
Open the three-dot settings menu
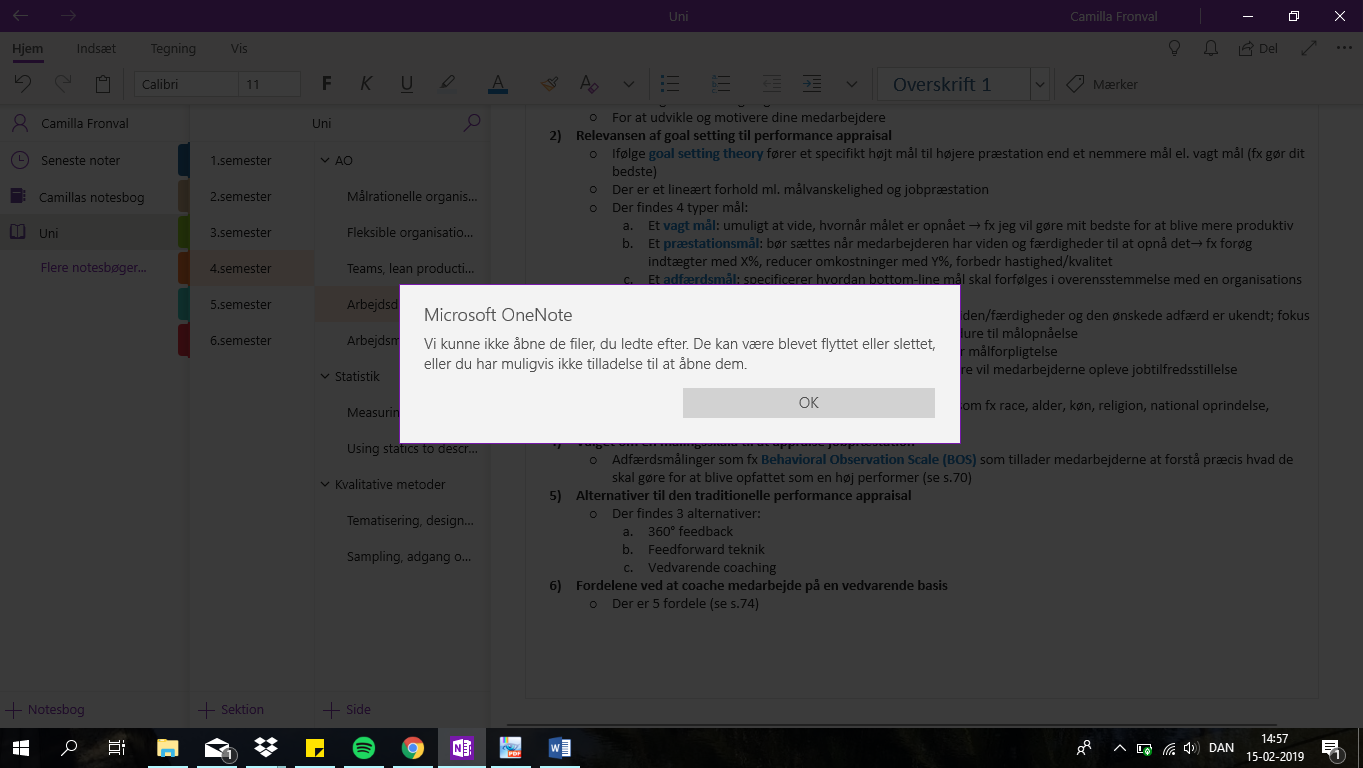coord(1343,48)
